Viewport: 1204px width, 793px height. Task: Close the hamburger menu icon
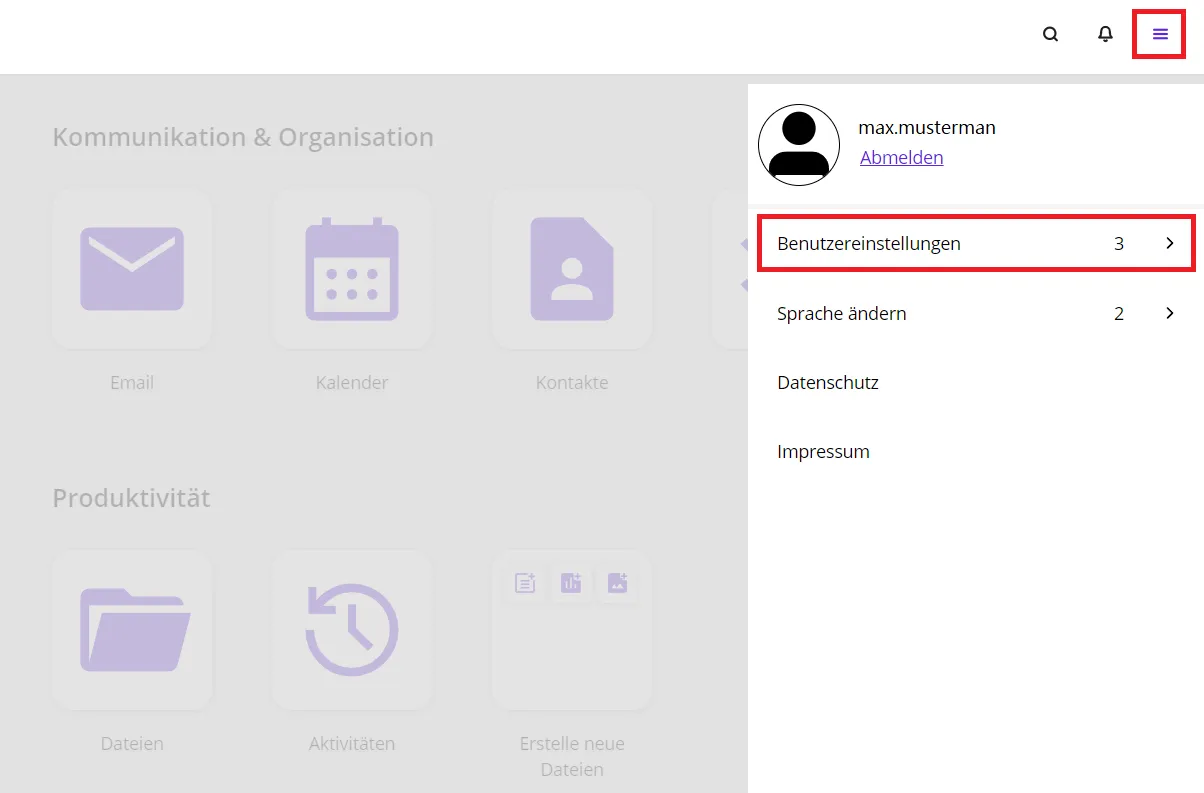tap(1160, 34)
